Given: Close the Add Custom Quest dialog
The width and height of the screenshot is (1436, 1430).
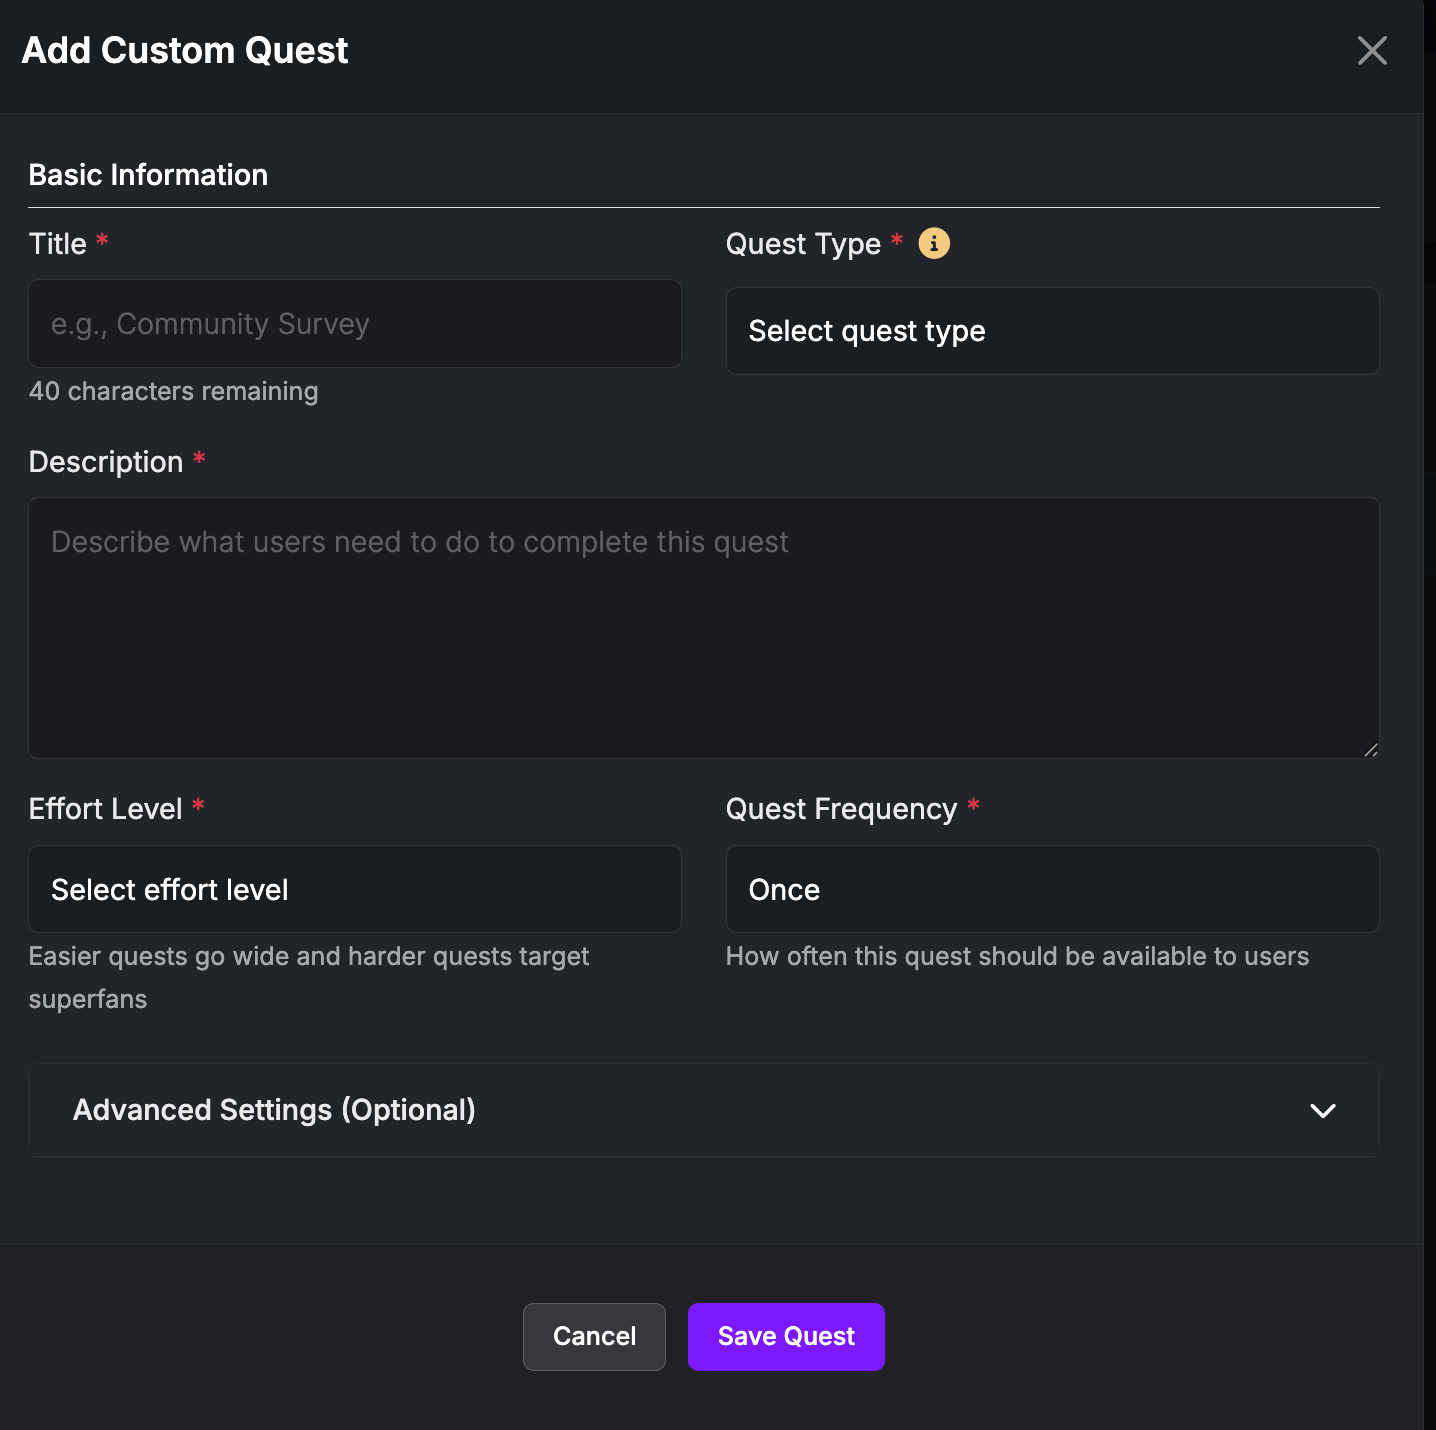Looking at the screenshot, I should point(1372,50).
